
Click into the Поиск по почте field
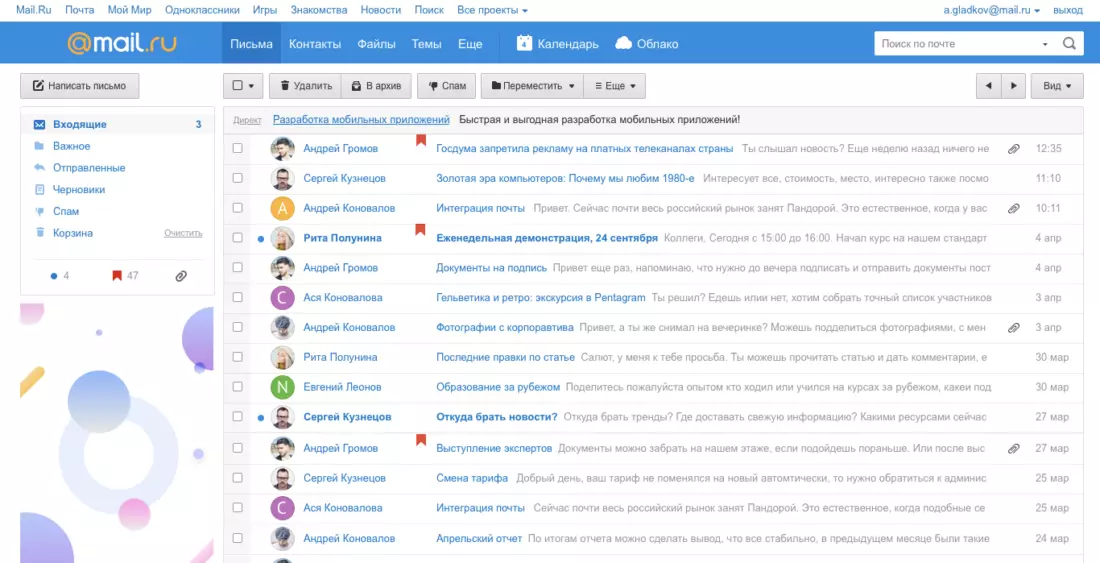[957, 43]
